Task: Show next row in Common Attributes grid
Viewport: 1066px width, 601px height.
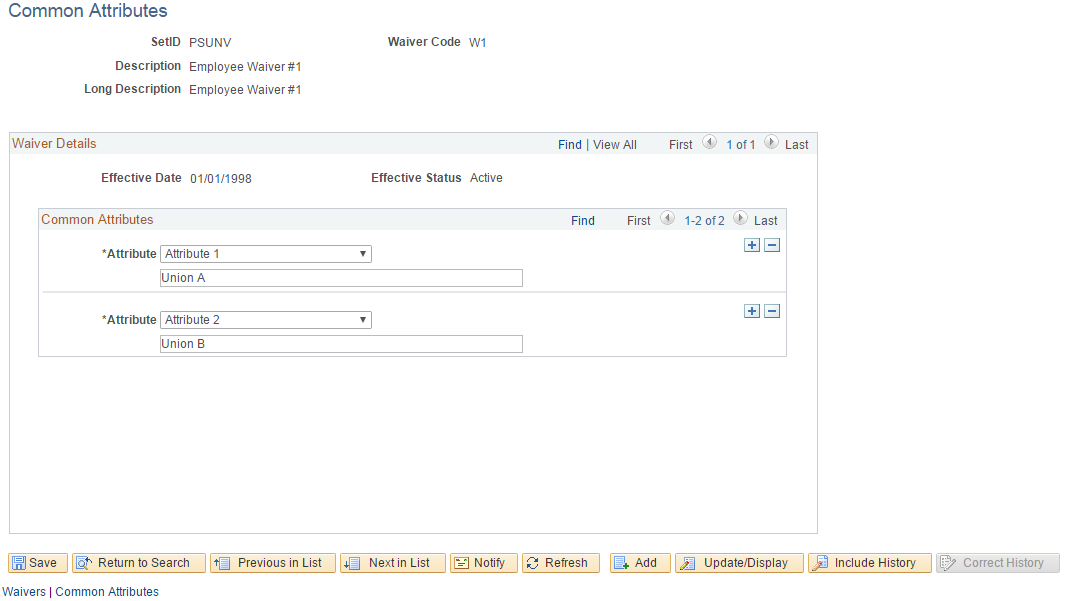Action: point(740,218)
